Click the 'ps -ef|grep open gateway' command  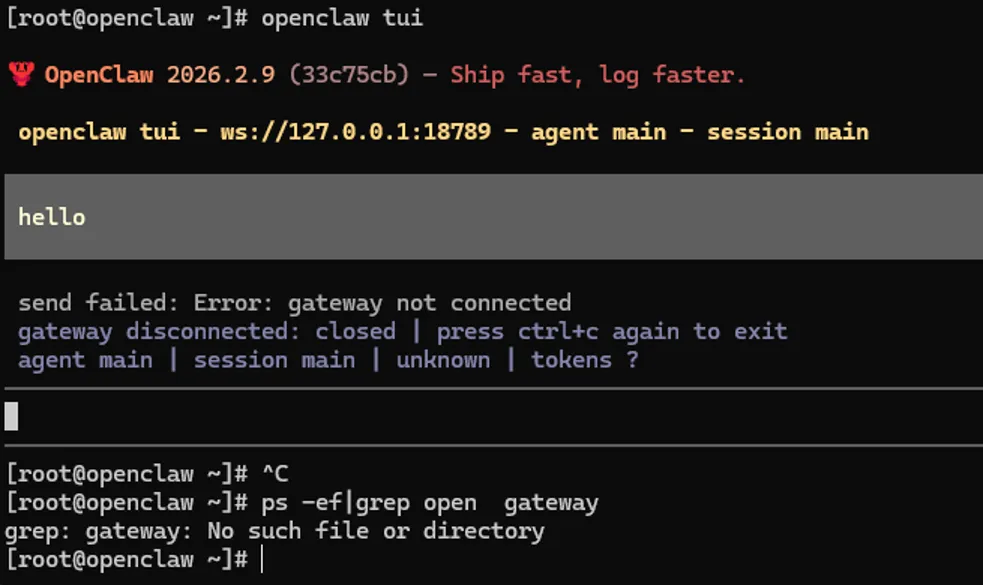(x=430, y=502)
